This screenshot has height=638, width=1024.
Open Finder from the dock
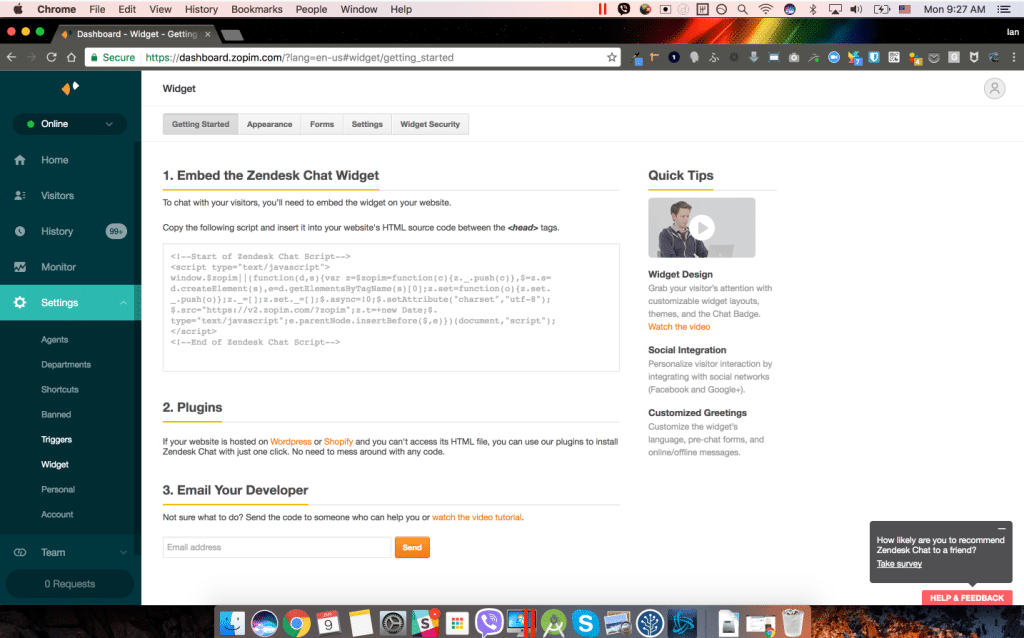click(232, 623)
